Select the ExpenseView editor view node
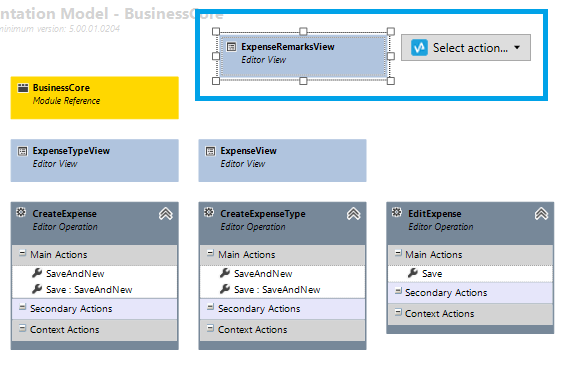The height and width of the screenshot is (365, 571). (x=282, y=160)
